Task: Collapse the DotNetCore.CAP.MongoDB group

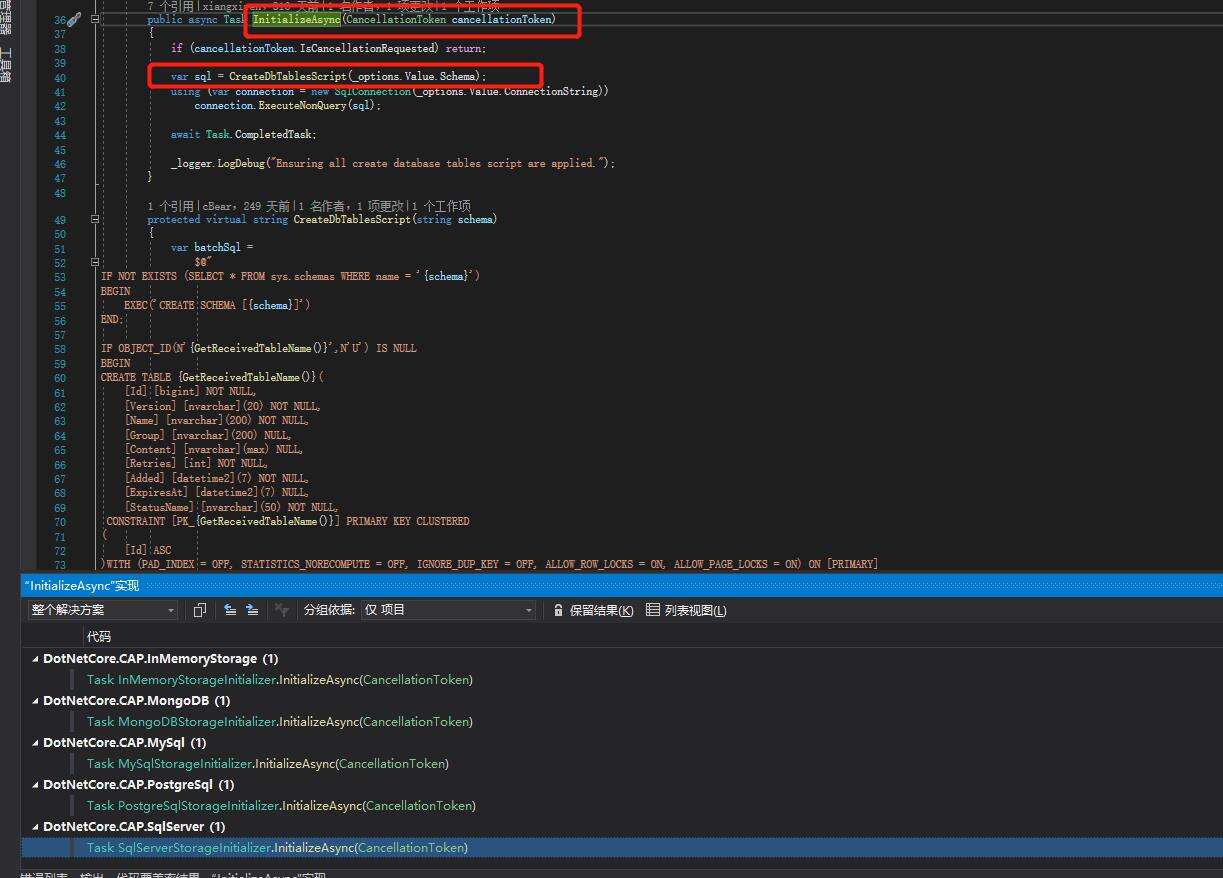Action: pos(36,701)
